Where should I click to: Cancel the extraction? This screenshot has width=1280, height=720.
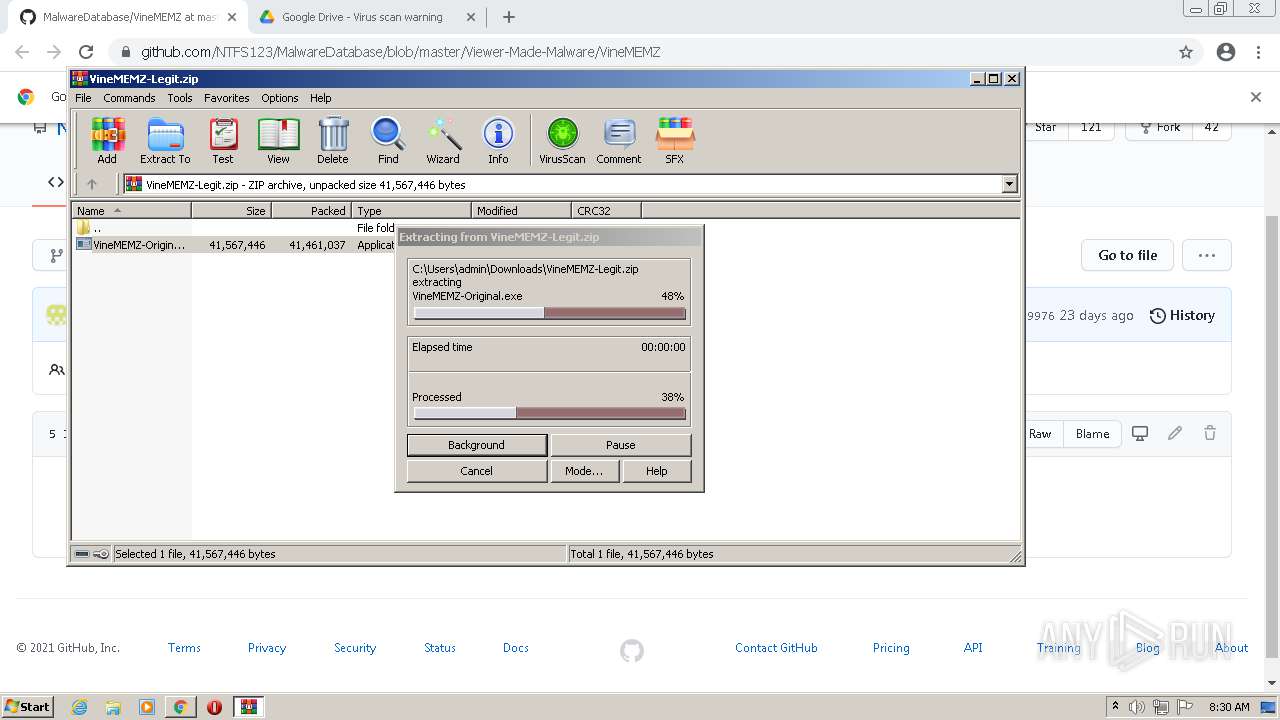pyautogui.click(x=477, y=471)
